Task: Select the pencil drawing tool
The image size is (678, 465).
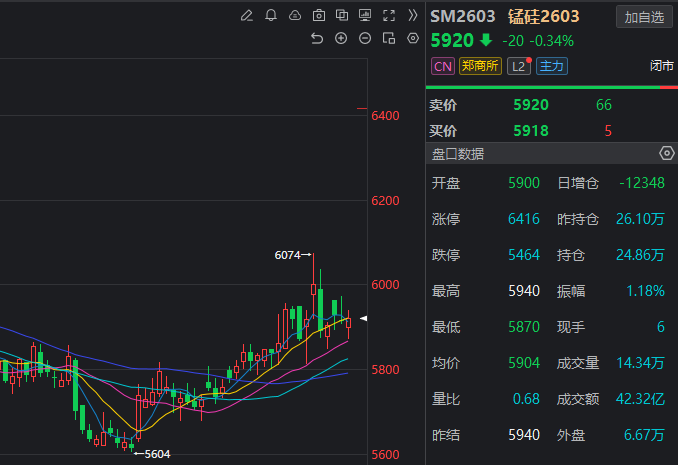Action: coord(247,16)
